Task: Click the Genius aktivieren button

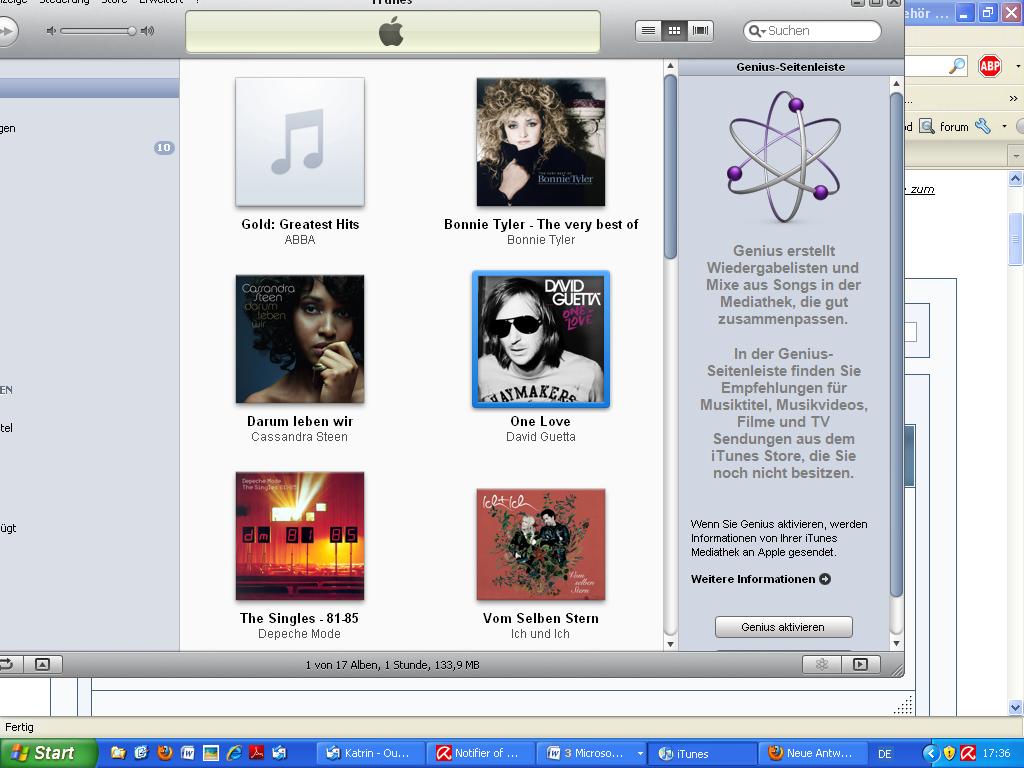Action: click(x=783, y=627)
